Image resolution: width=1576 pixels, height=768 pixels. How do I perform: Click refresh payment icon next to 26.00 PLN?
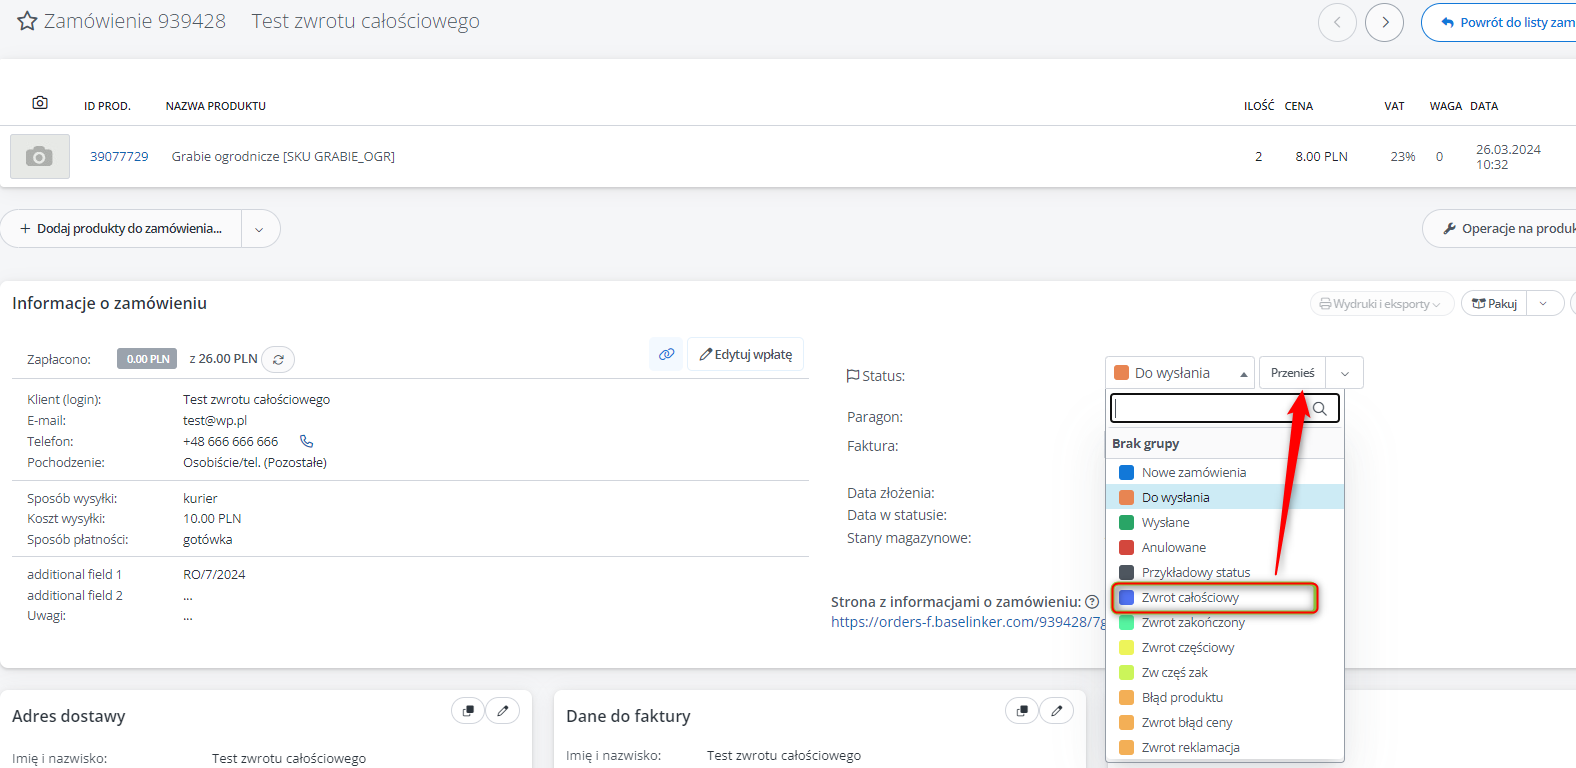click(x=278, y=359)
